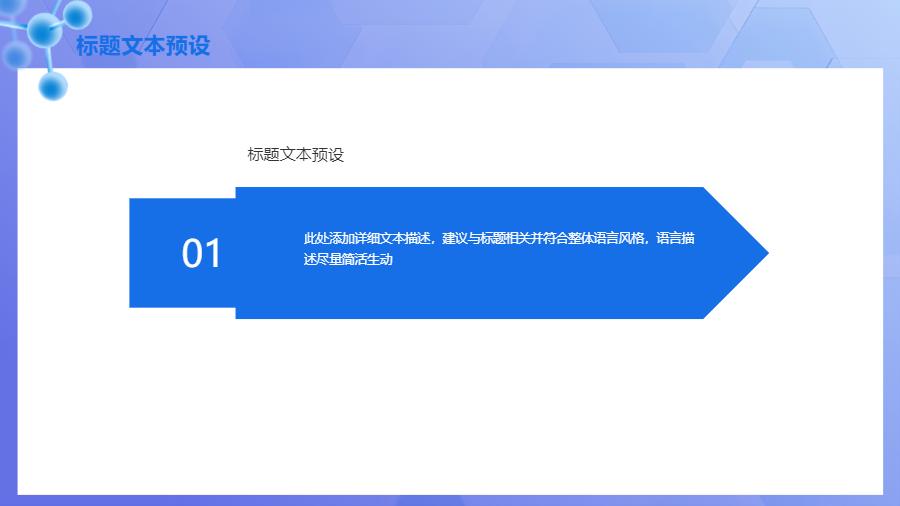
Task: Select the lowest molecule sphere overlapping white panel
Action: coord(53,86)
